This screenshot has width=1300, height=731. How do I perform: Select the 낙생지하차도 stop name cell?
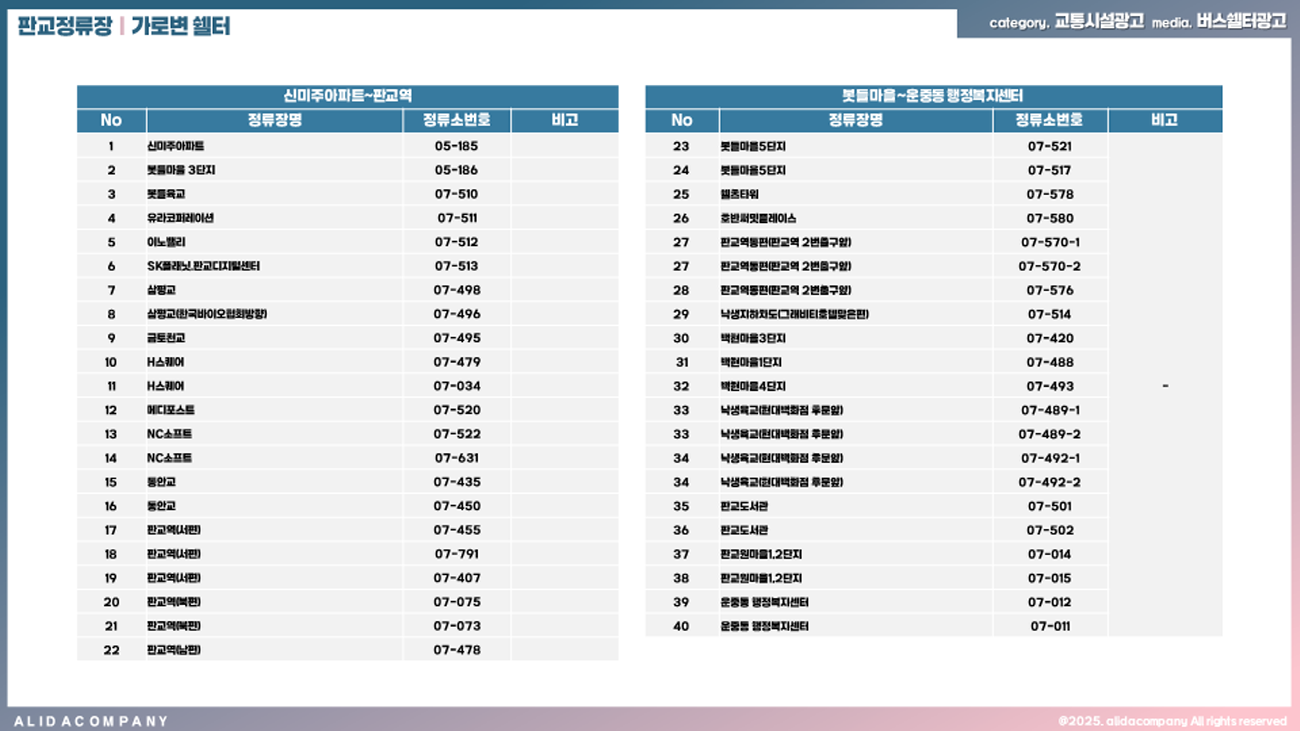(x=794, y=314)
